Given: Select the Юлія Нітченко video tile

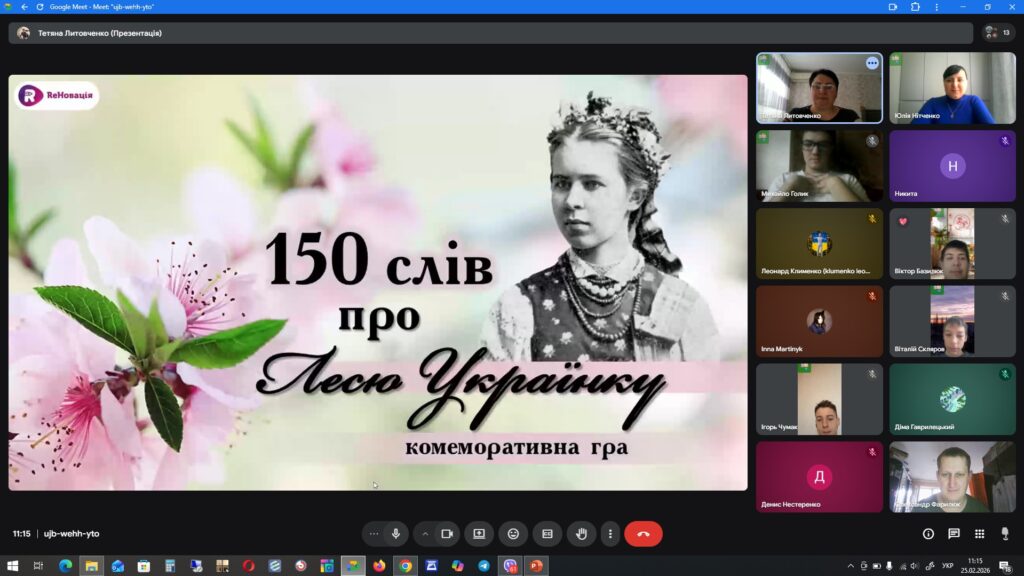Looking at the screenshot, I should coord(952,88).
